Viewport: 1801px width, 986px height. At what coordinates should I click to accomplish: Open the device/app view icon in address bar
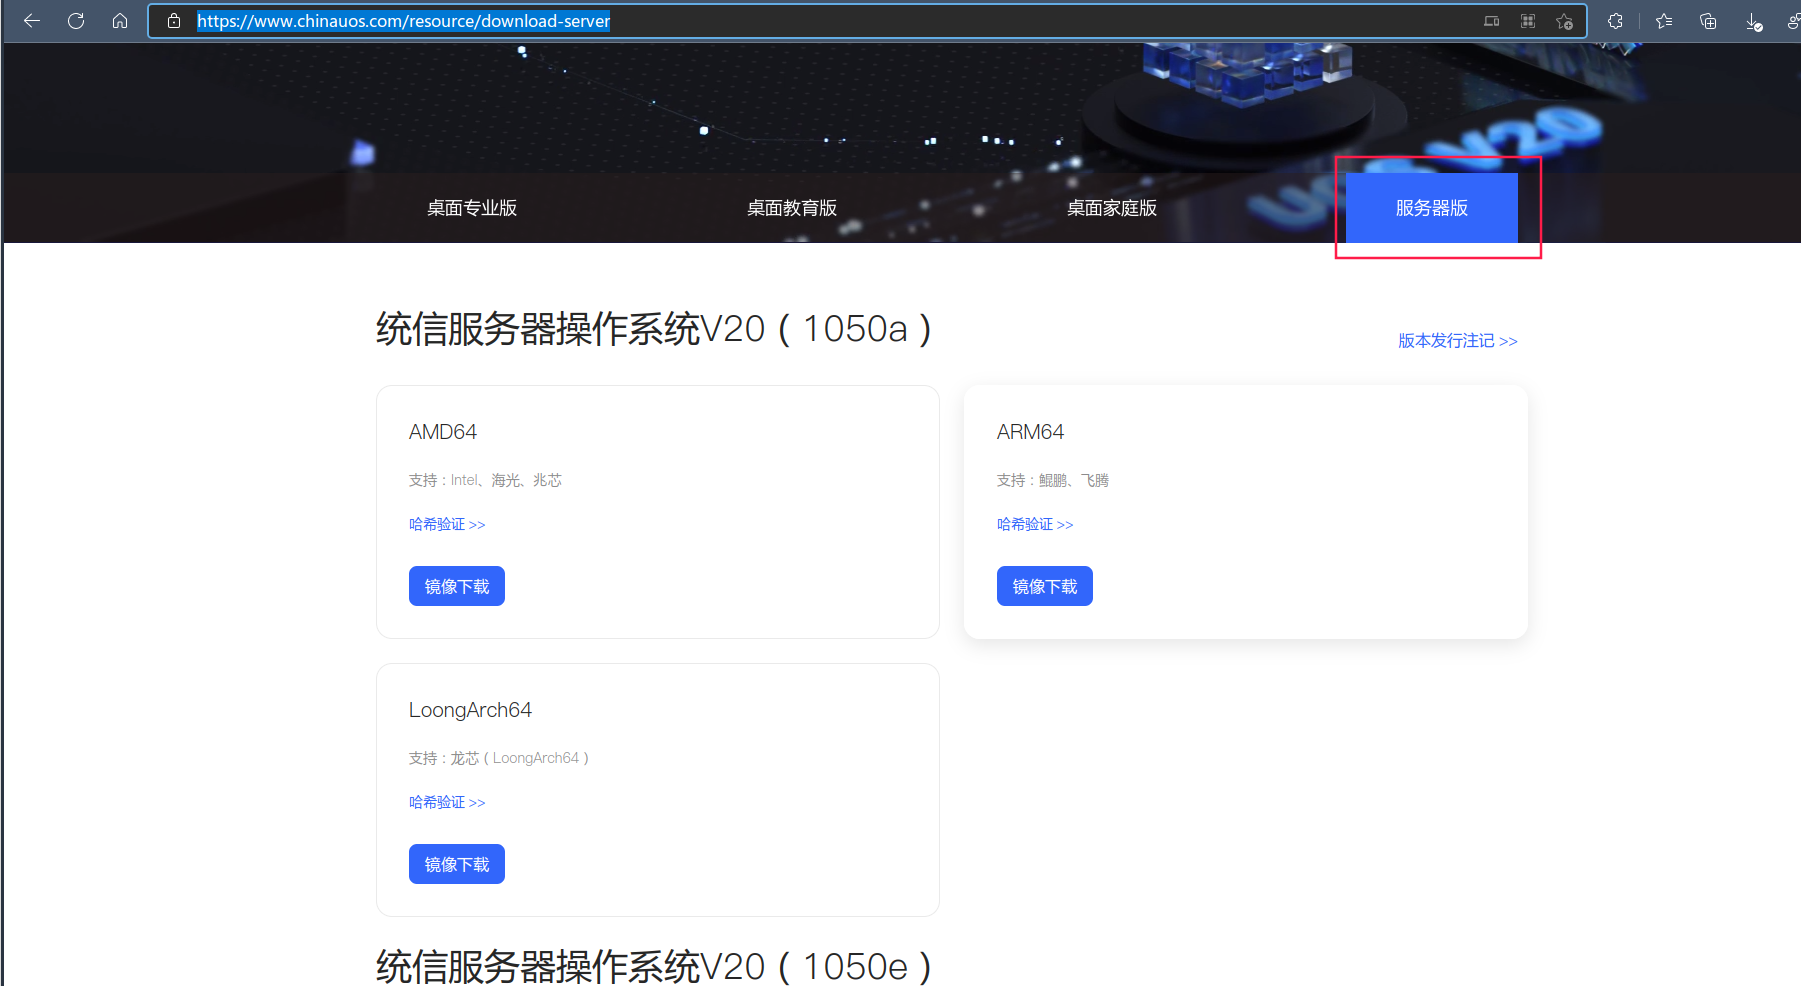pos(1492,21)
